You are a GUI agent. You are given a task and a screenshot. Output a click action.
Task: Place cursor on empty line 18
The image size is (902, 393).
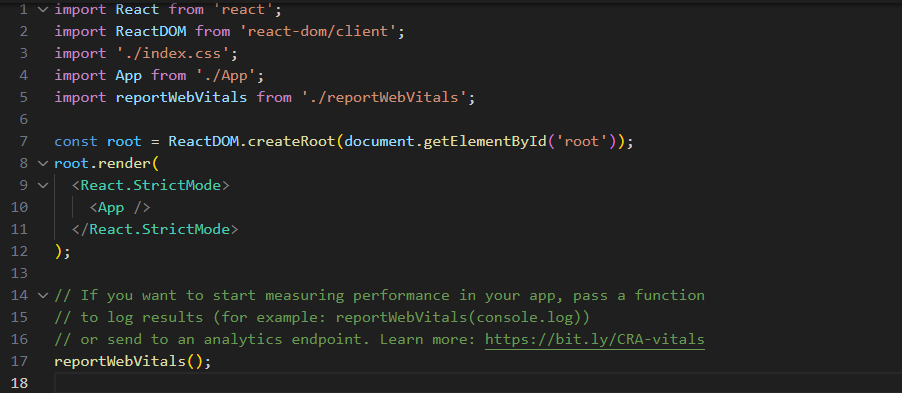(x=477, y=383)
